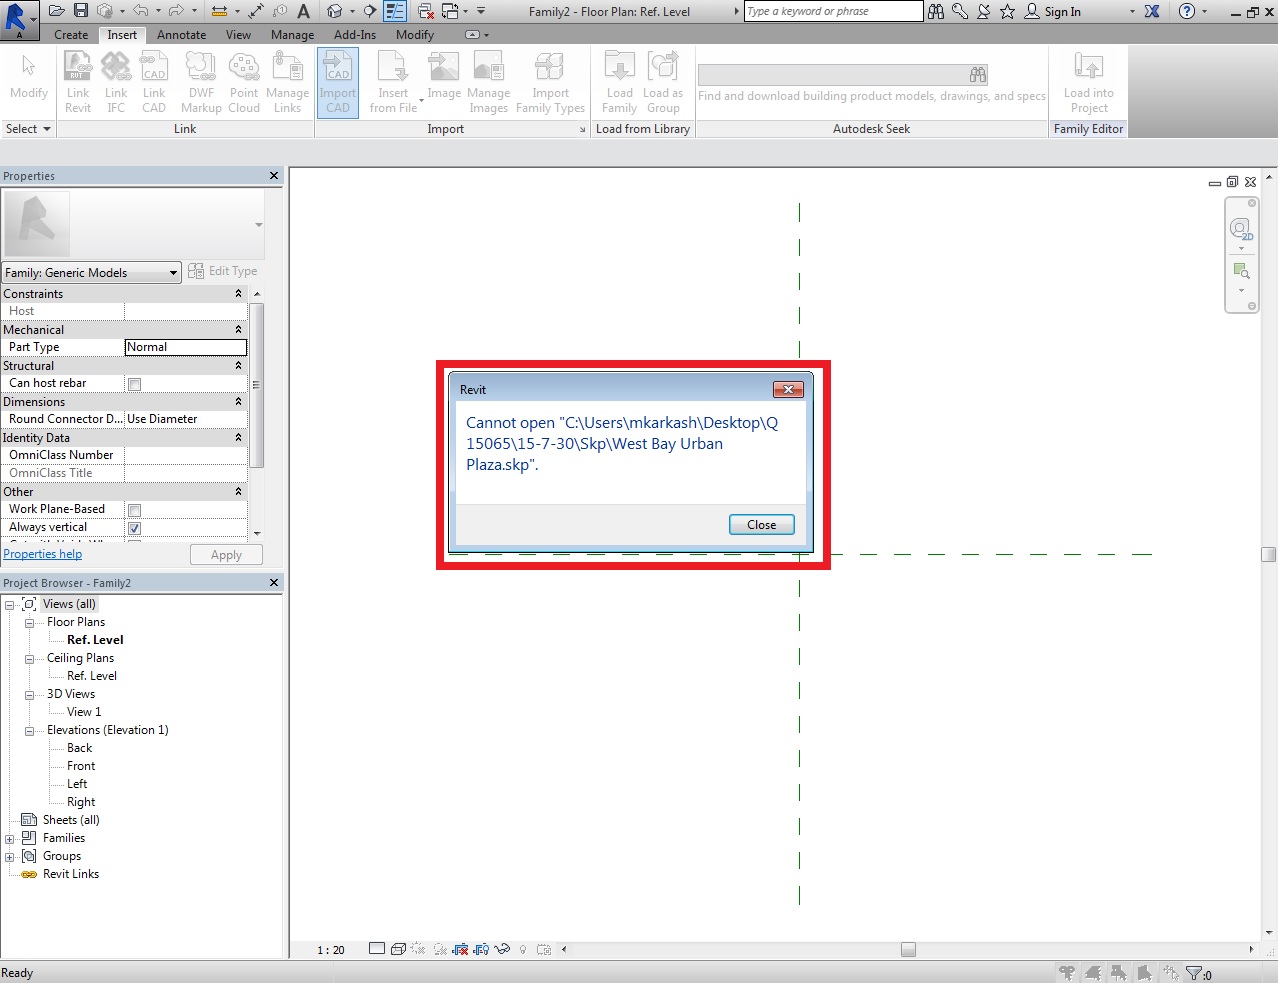Collapse the Floor Plans tree branch

(x=28, y=621)
